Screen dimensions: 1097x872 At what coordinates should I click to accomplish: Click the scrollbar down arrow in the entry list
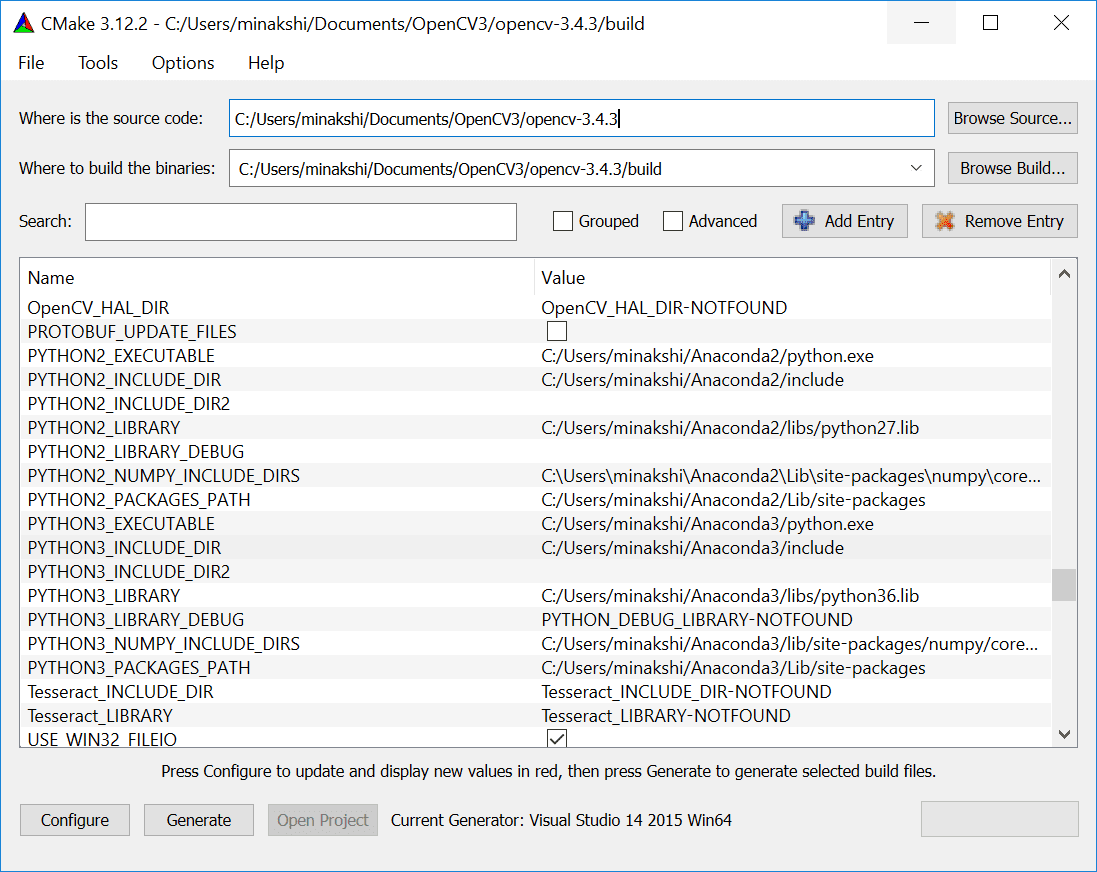[x=1064, y=734]
